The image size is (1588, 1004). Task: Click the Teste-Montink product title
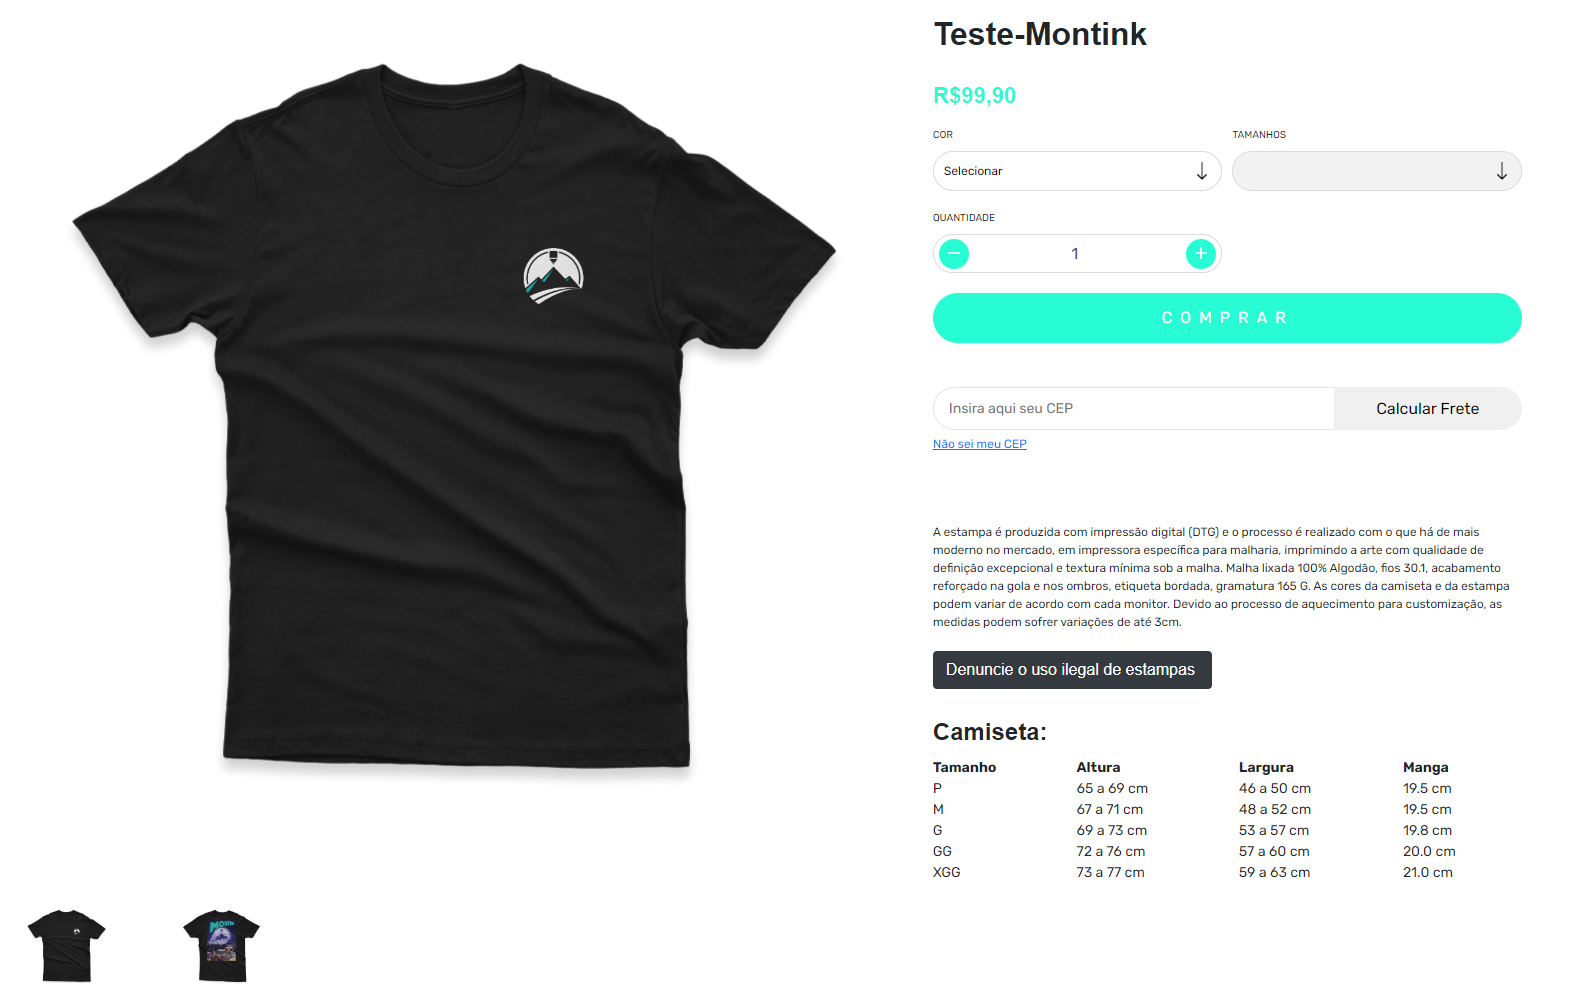coord(1040,34)
